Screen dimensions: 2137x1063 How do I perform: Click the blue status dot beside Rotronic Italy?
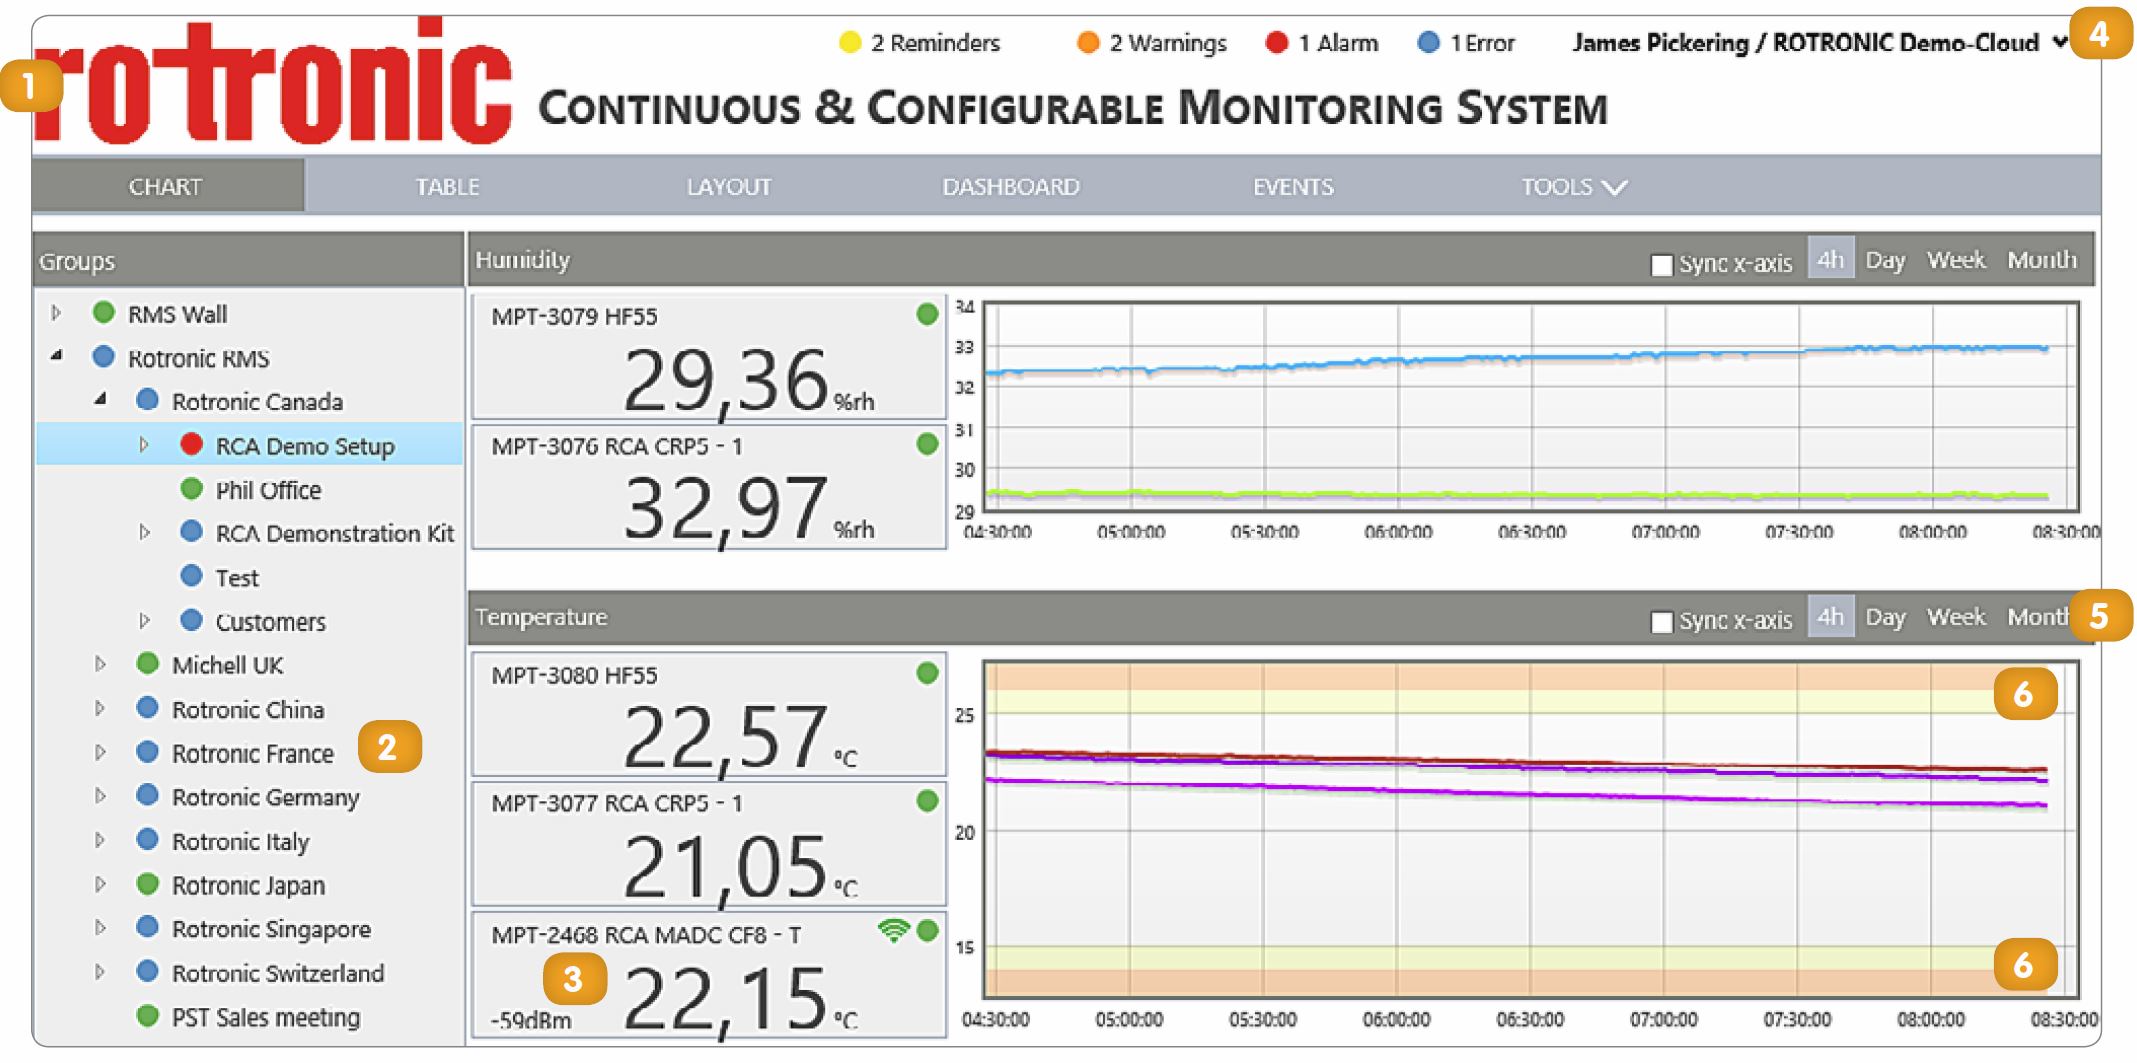pos(147,840)
